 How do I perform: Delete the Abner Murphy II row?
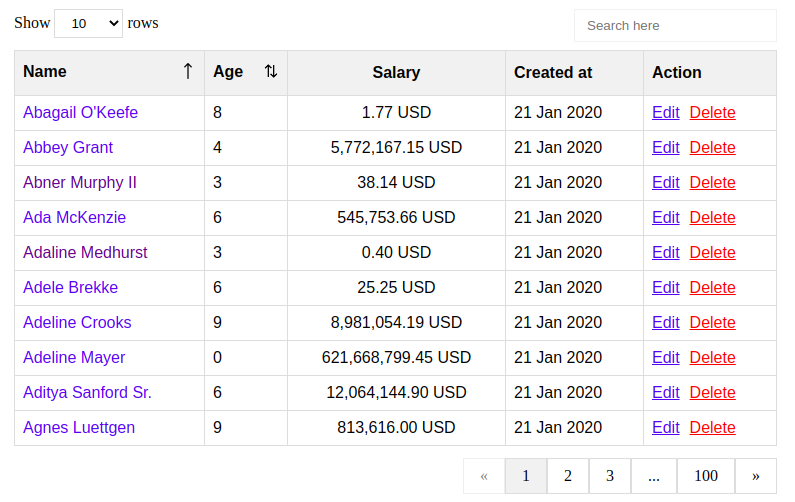[x=712, y=183]
